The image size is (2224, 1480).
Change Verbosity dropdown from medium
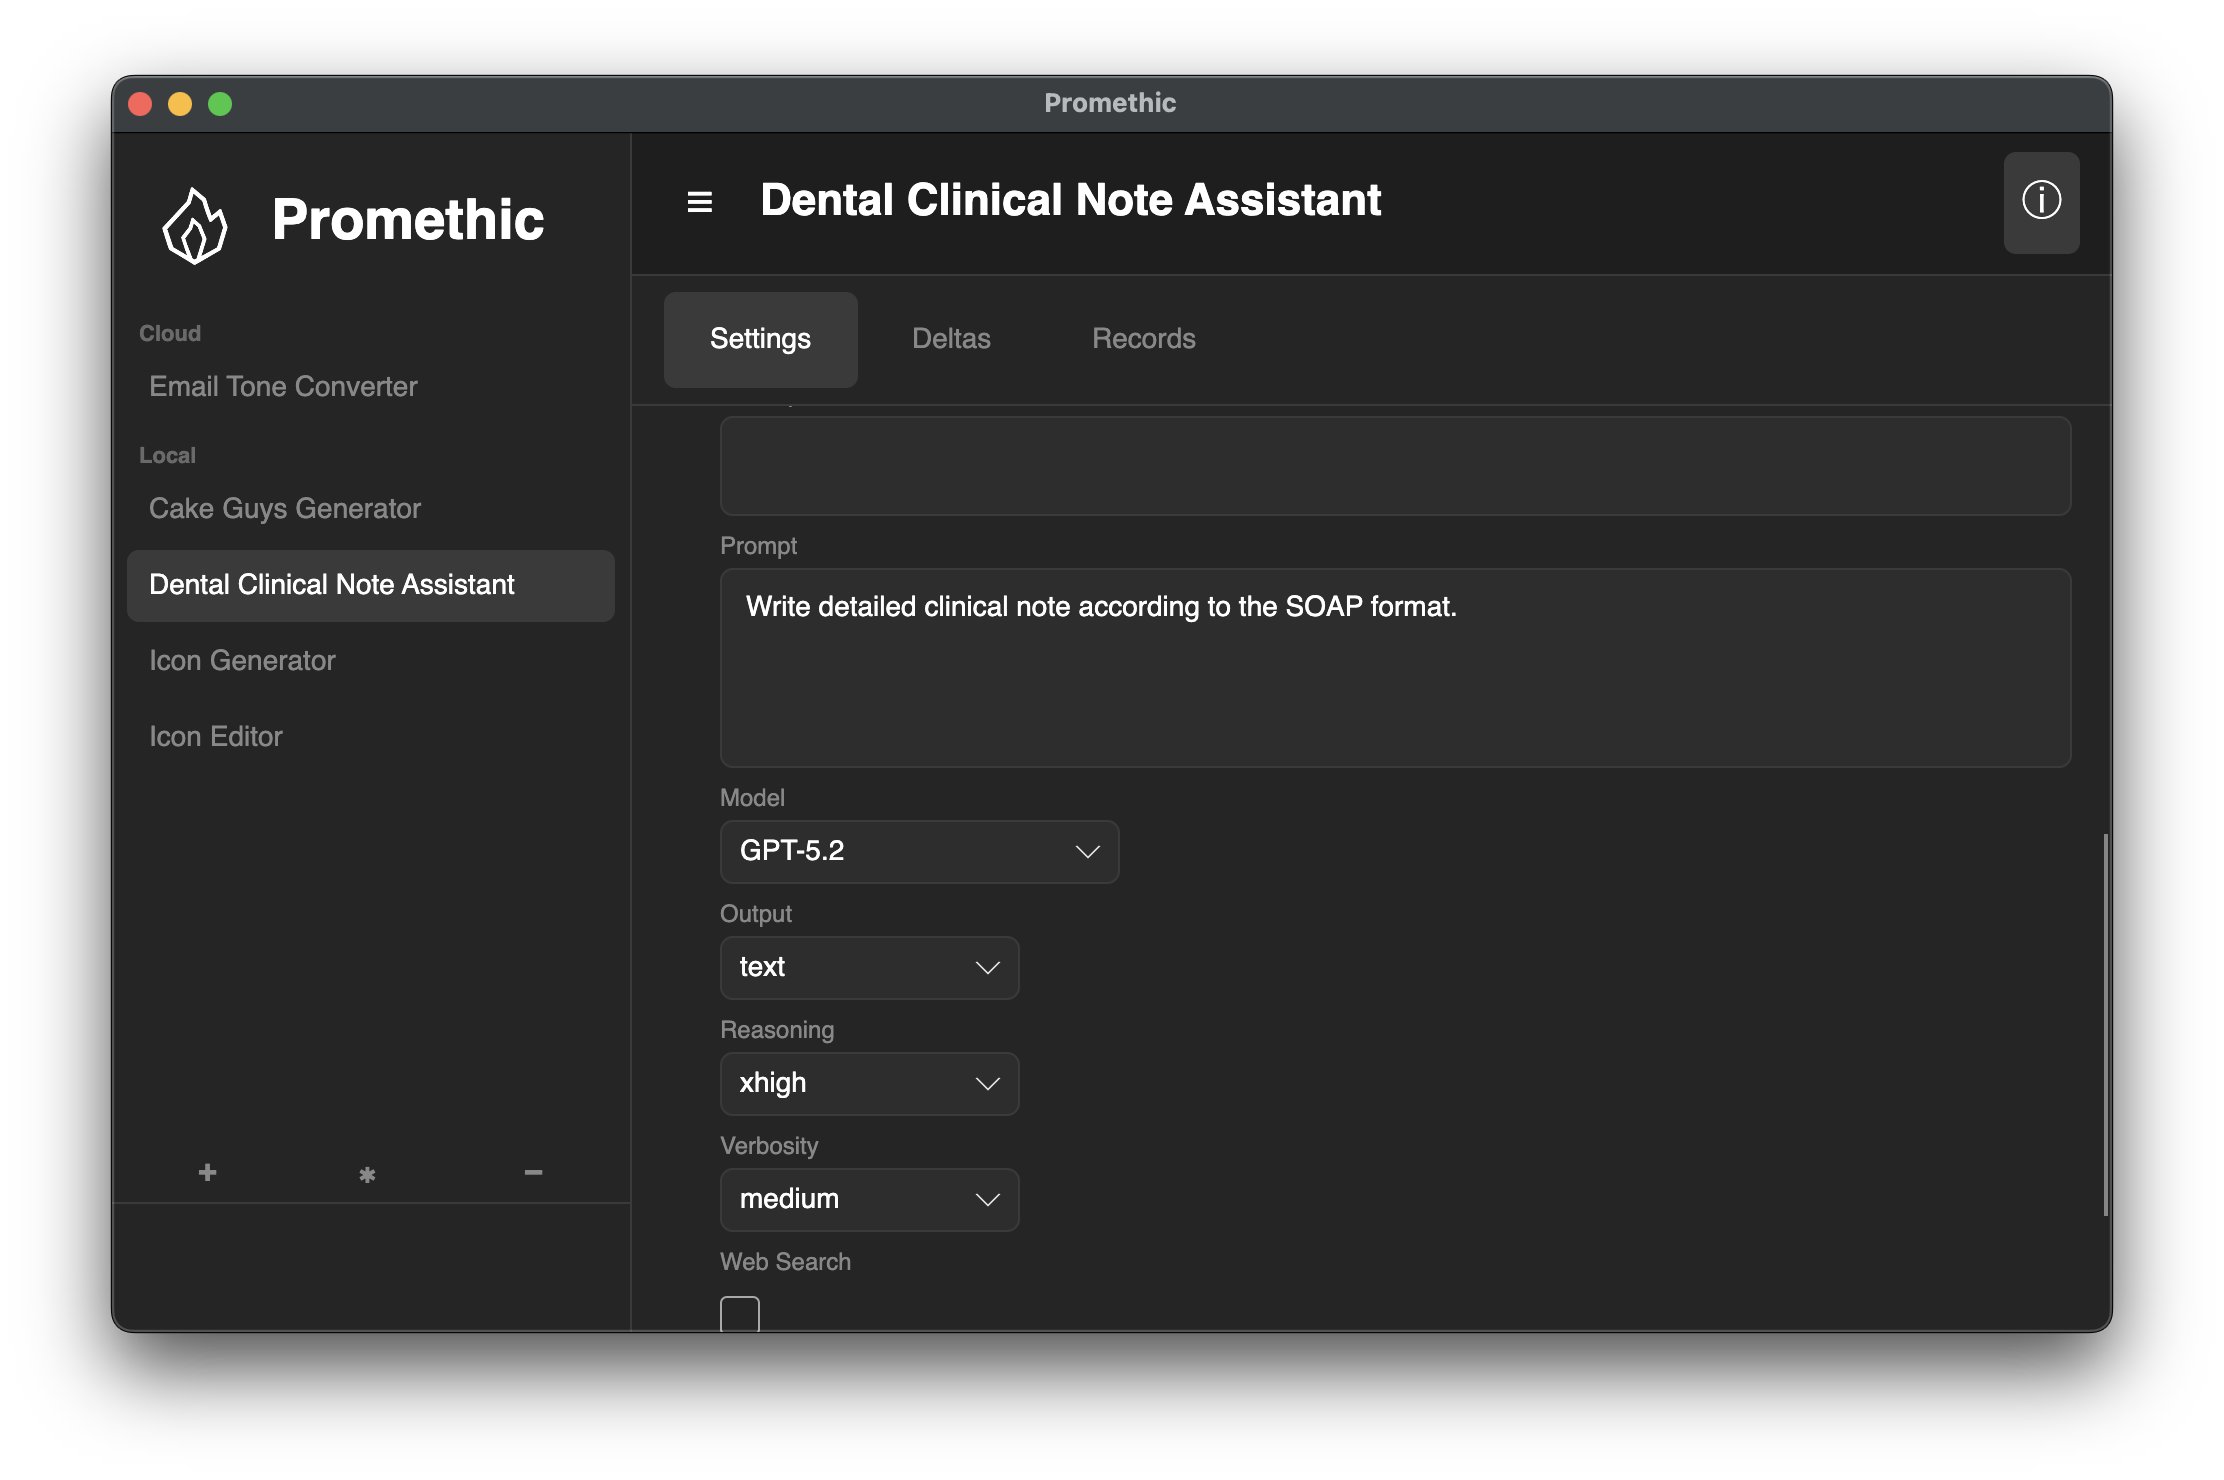coord(868,1199)
